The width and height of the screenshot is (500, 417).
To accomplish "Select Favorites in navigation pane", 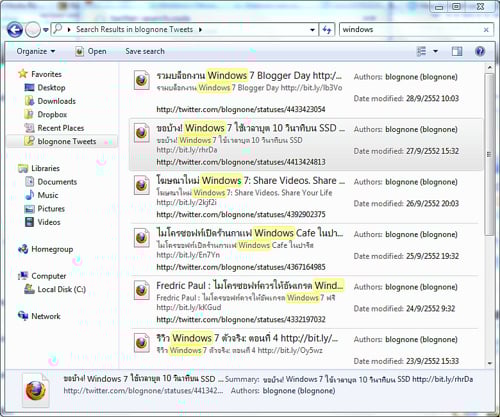I will (46, 74).
